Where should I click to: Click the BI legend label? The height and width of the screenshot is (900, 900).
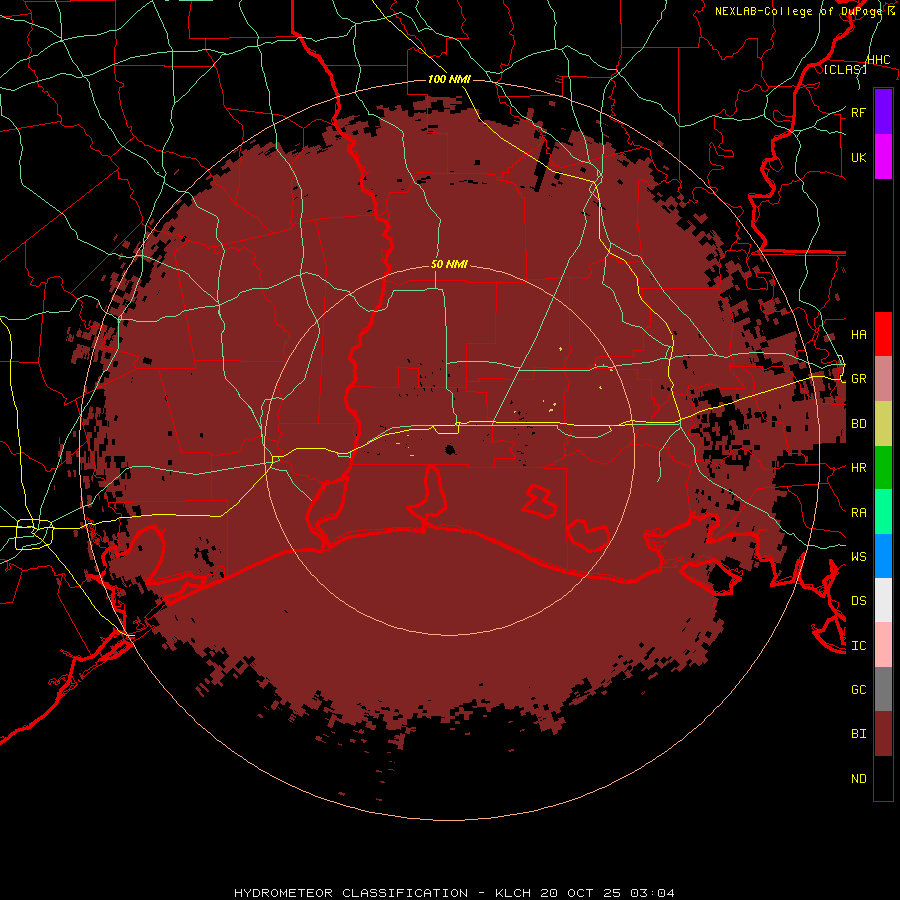pos(858,734)
